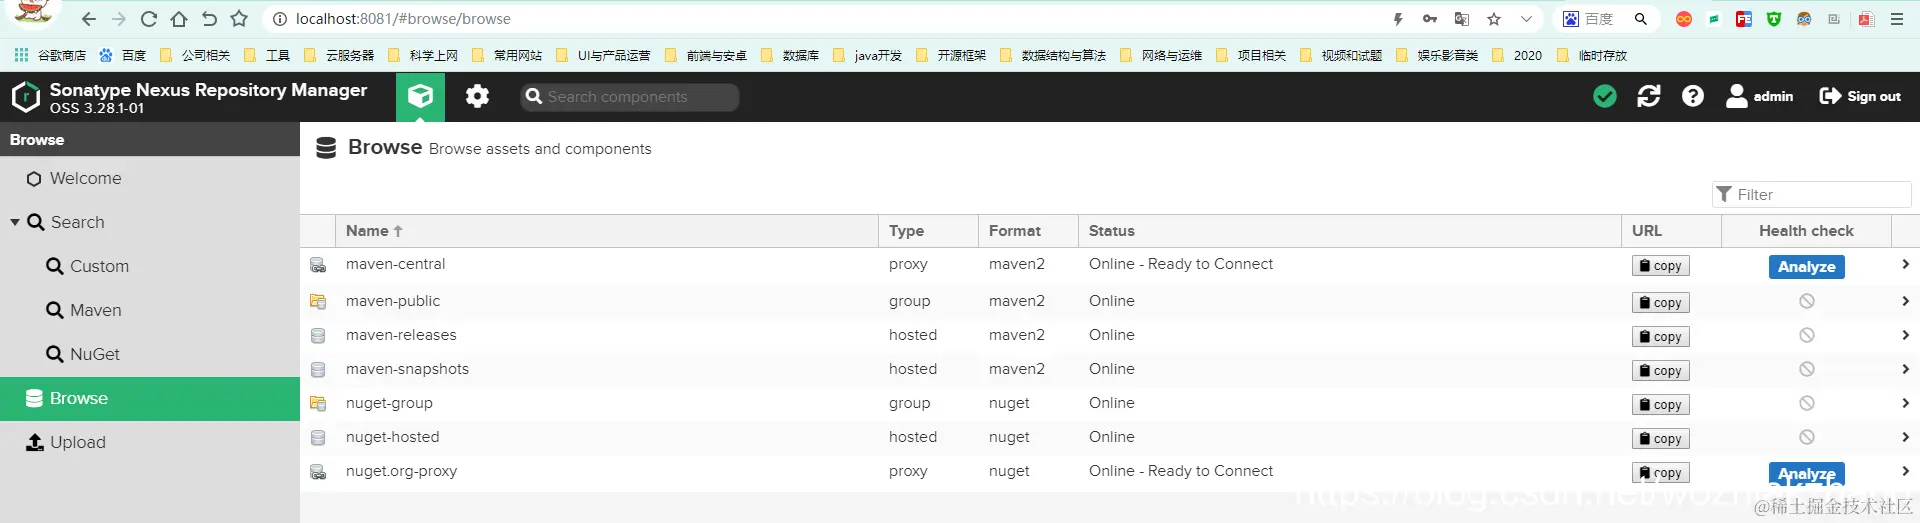Click the maven-releases hosted repository icon
The height and width of the screenshot is (523, 1920).
click(x=318, y=336)
